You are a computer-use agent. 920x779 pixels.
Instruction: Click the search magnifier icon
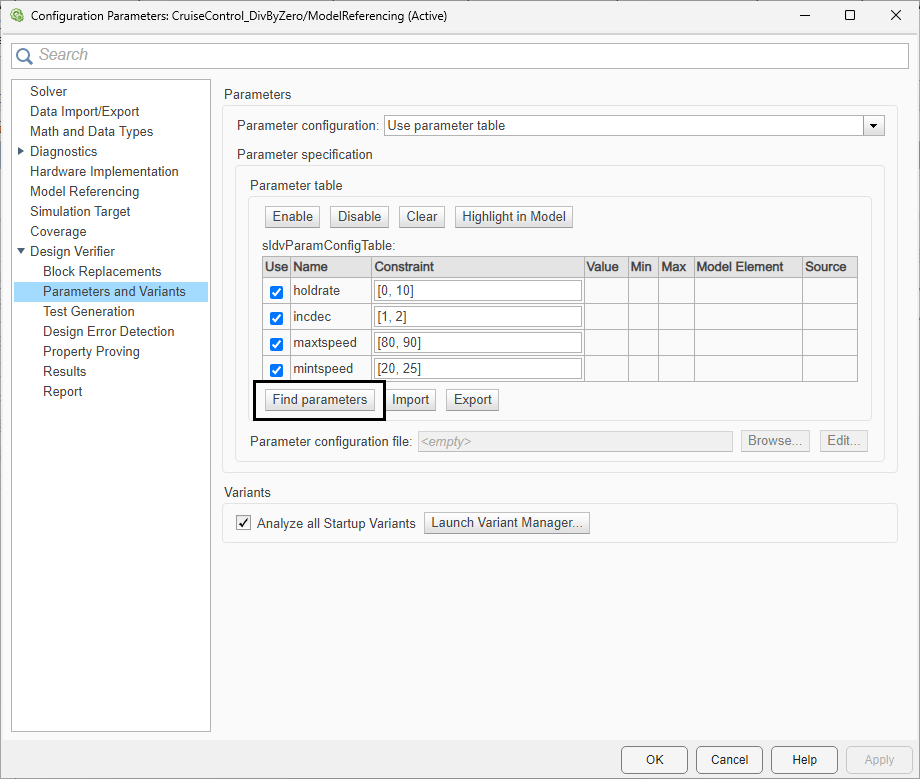[x=24, y=56]
